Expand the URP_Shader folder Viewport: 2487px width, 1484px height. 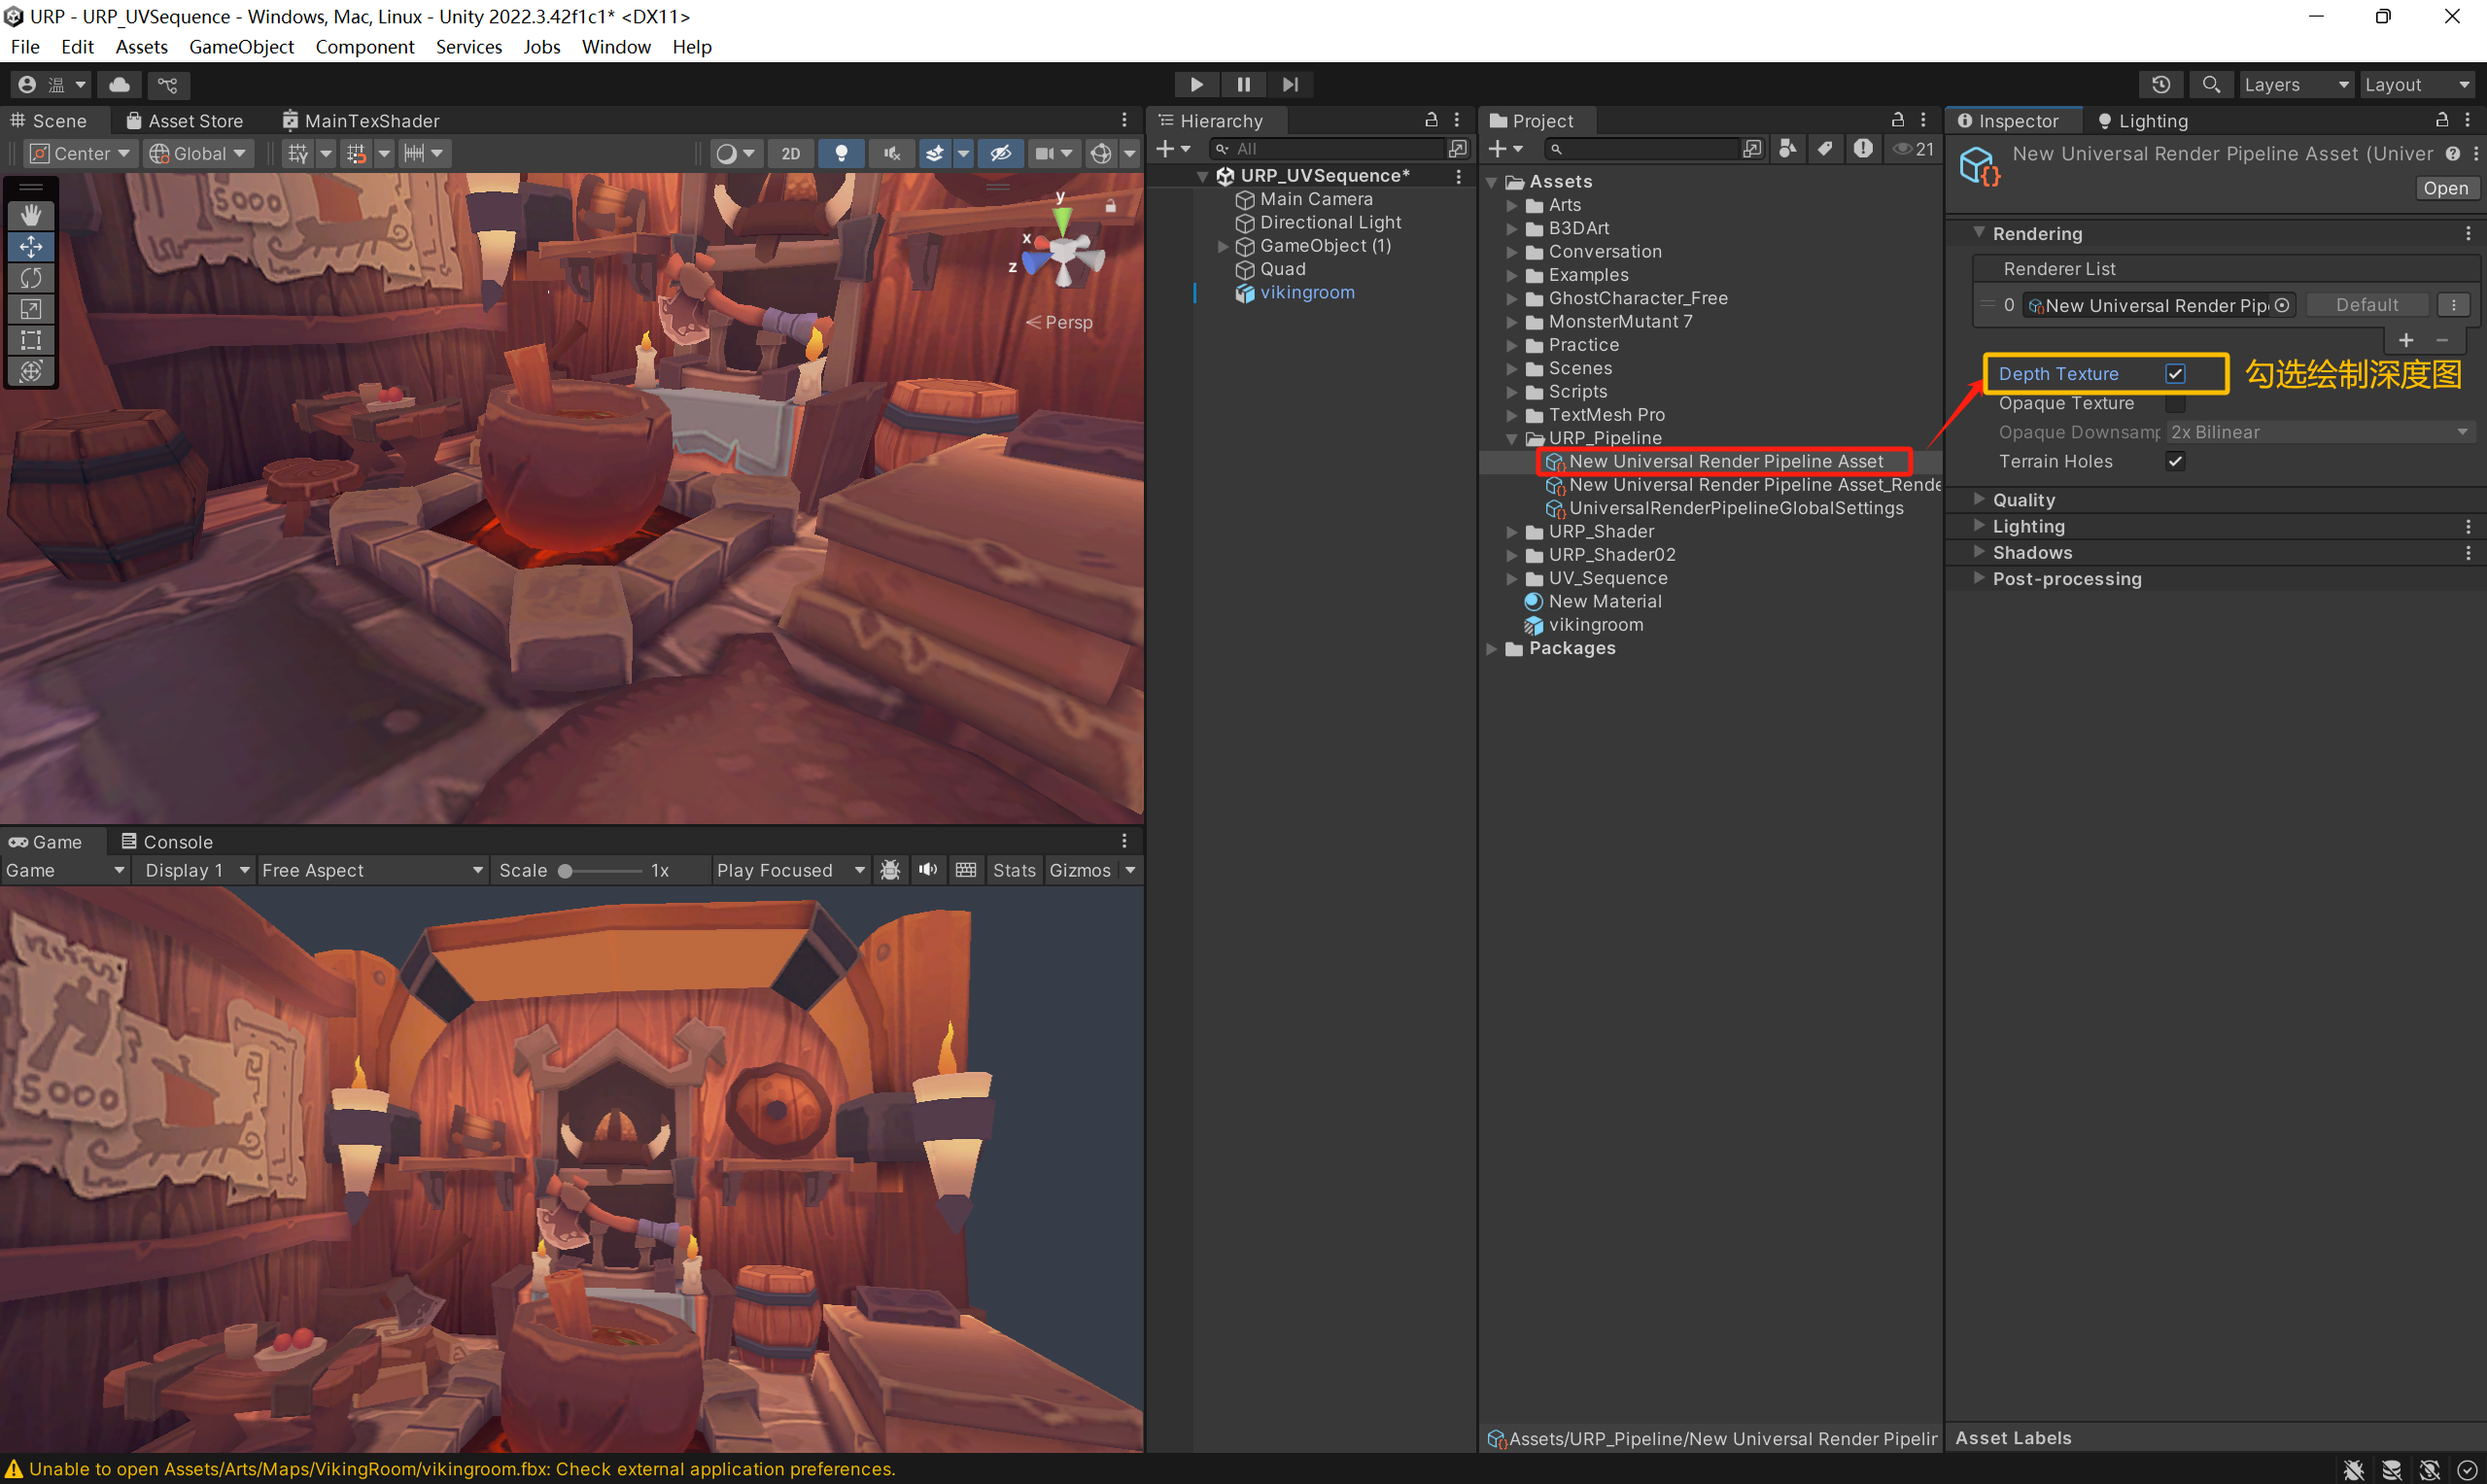(1512, 532)
